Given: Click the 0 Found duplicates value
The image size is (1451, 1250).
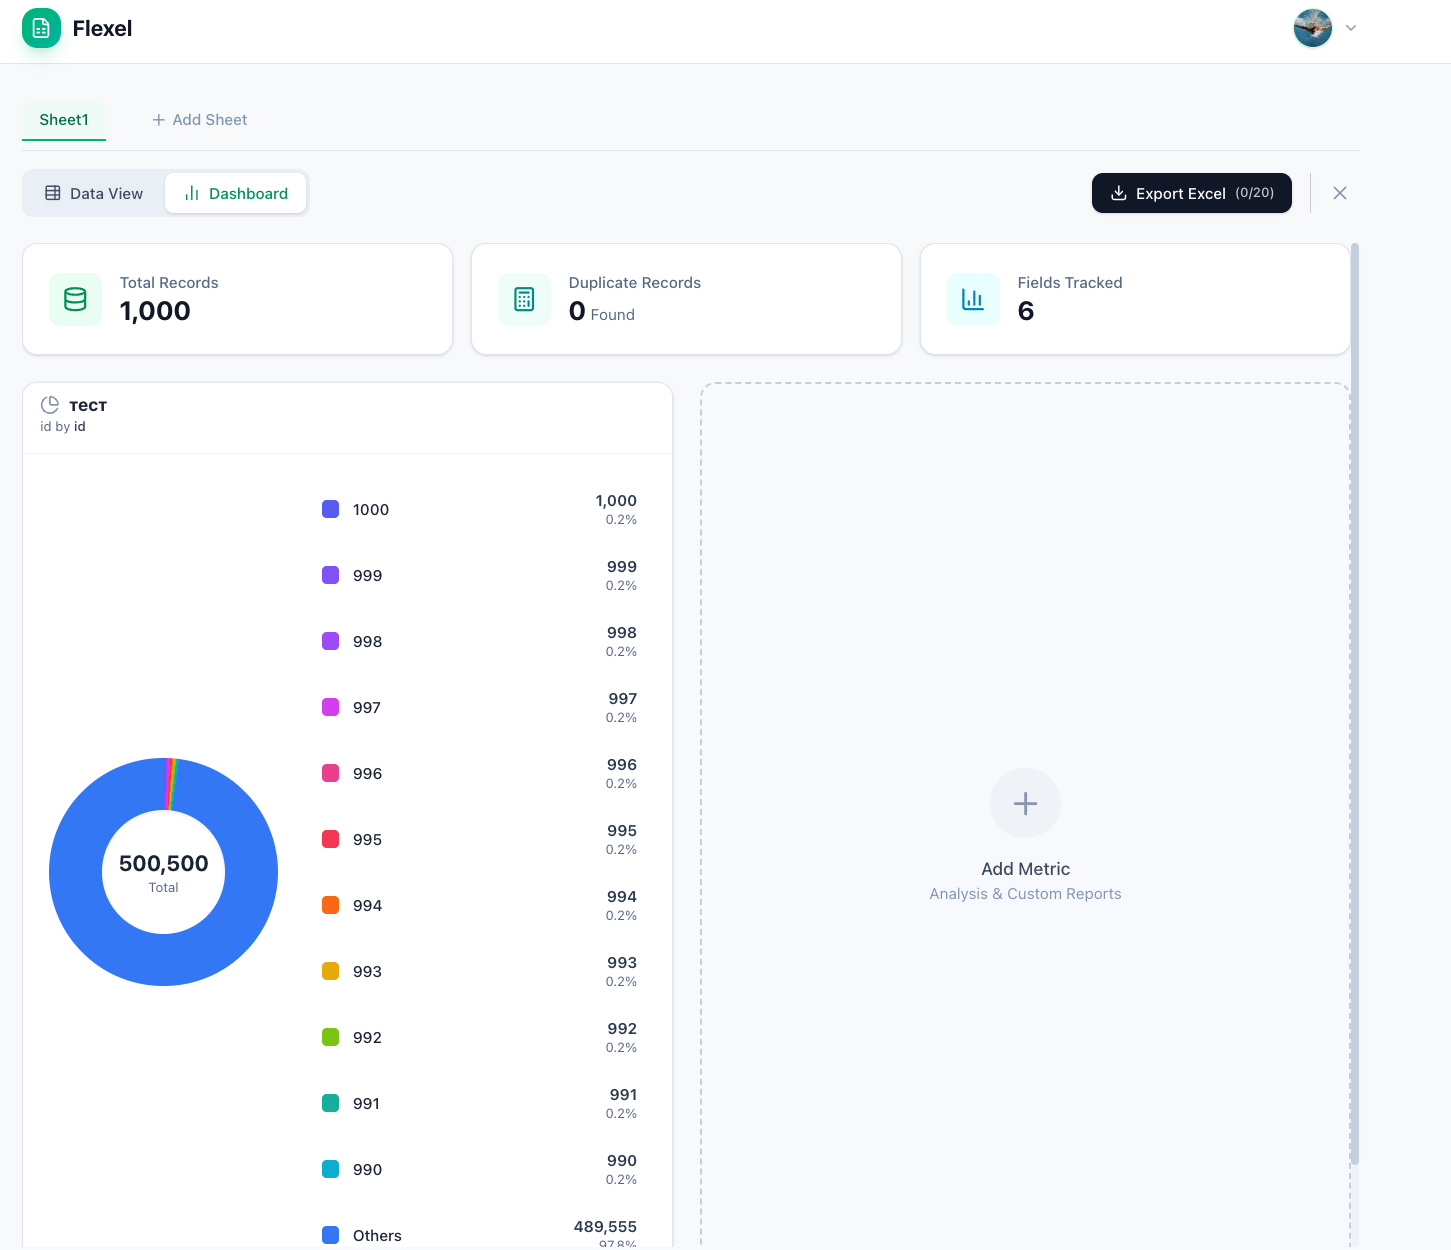Looking at the screenshot, I should click(601, 312).
